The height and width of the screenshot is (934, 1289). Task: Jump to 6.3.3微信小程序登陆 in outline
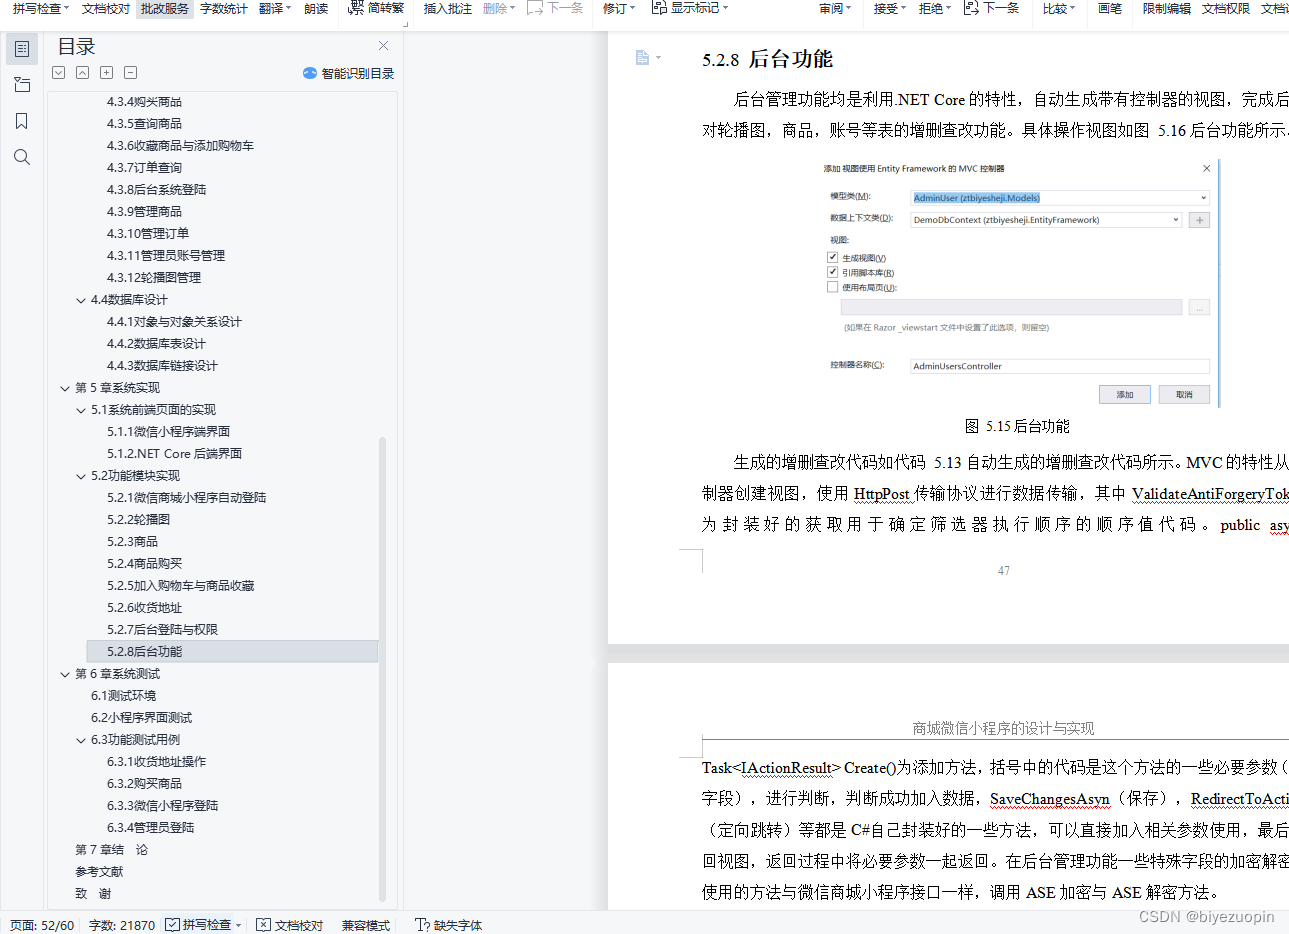(162, 806)
